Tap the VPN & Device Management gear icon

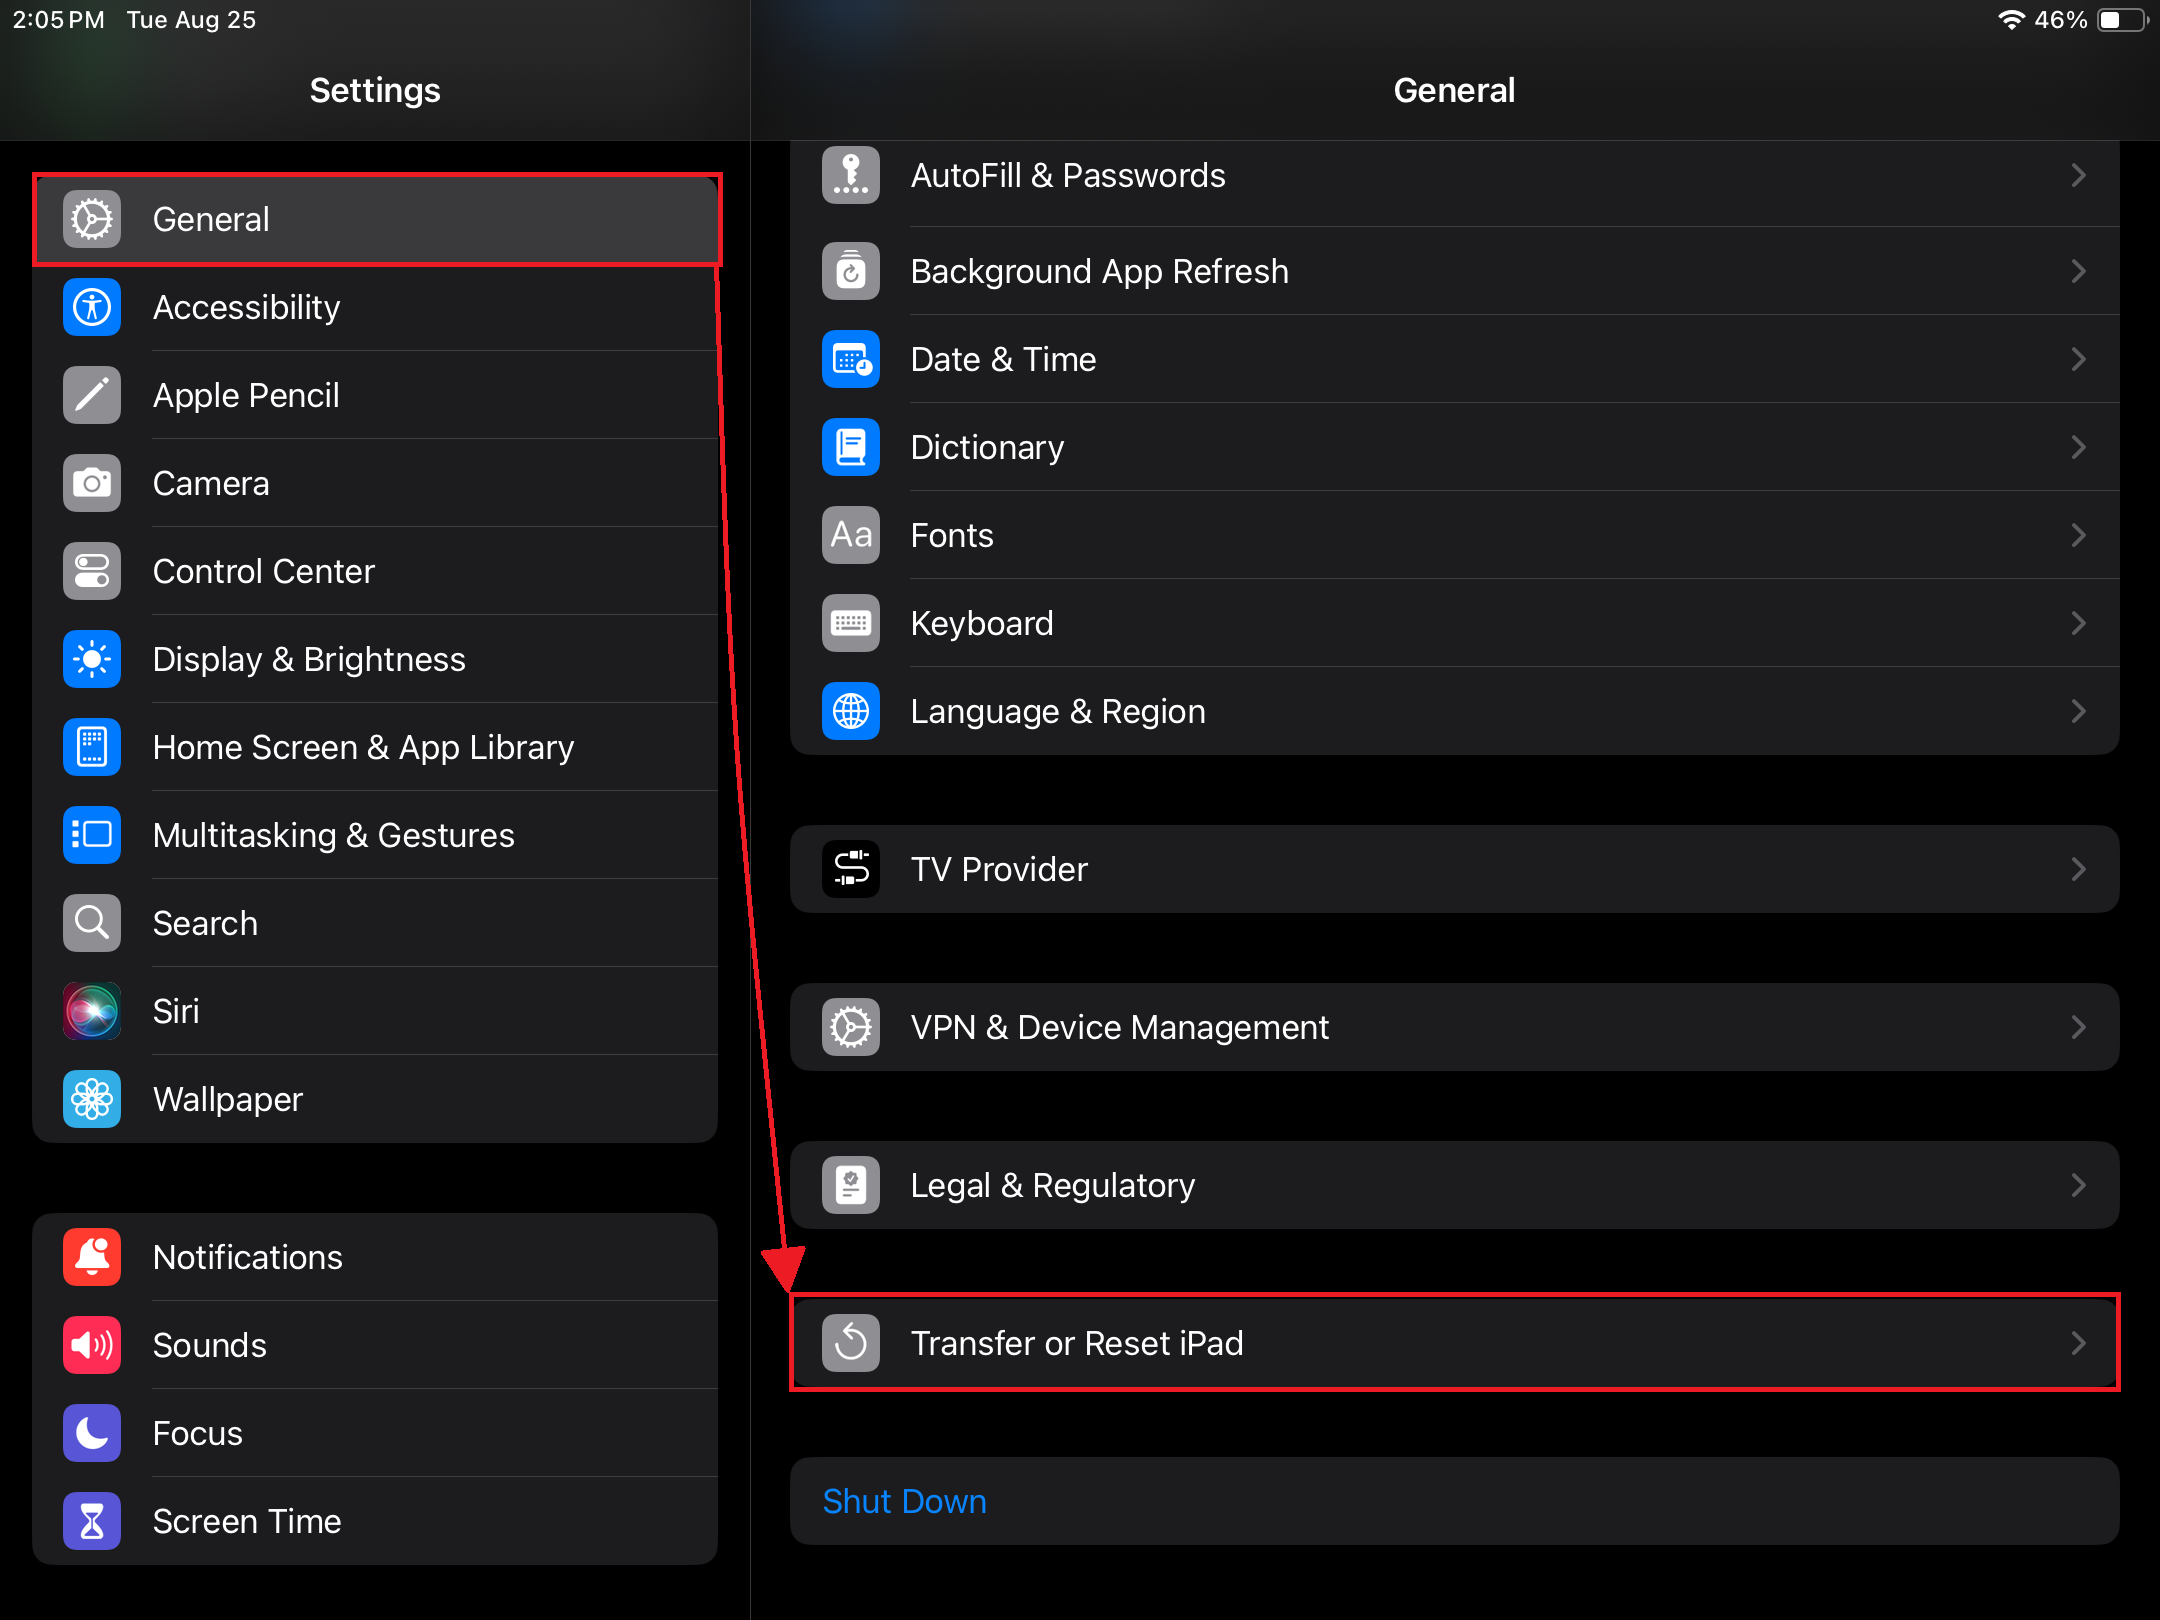[x=851, y=1027]
